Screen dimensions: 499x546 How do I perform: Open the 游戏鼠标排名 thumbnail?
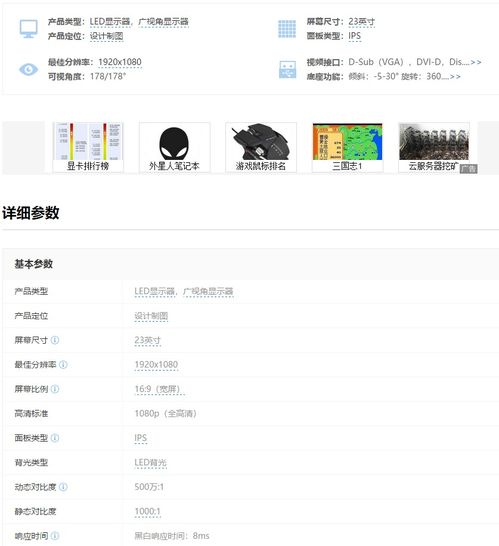[x=261, y=147]
